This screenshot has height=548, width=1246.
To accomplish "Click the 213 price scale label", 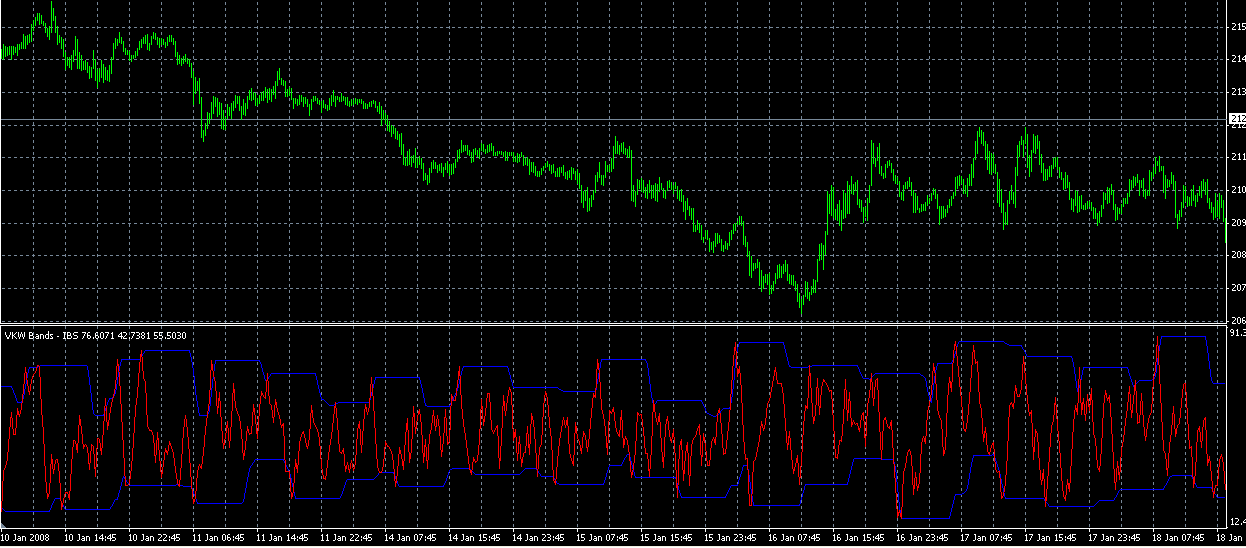I will coord(1238,93).
